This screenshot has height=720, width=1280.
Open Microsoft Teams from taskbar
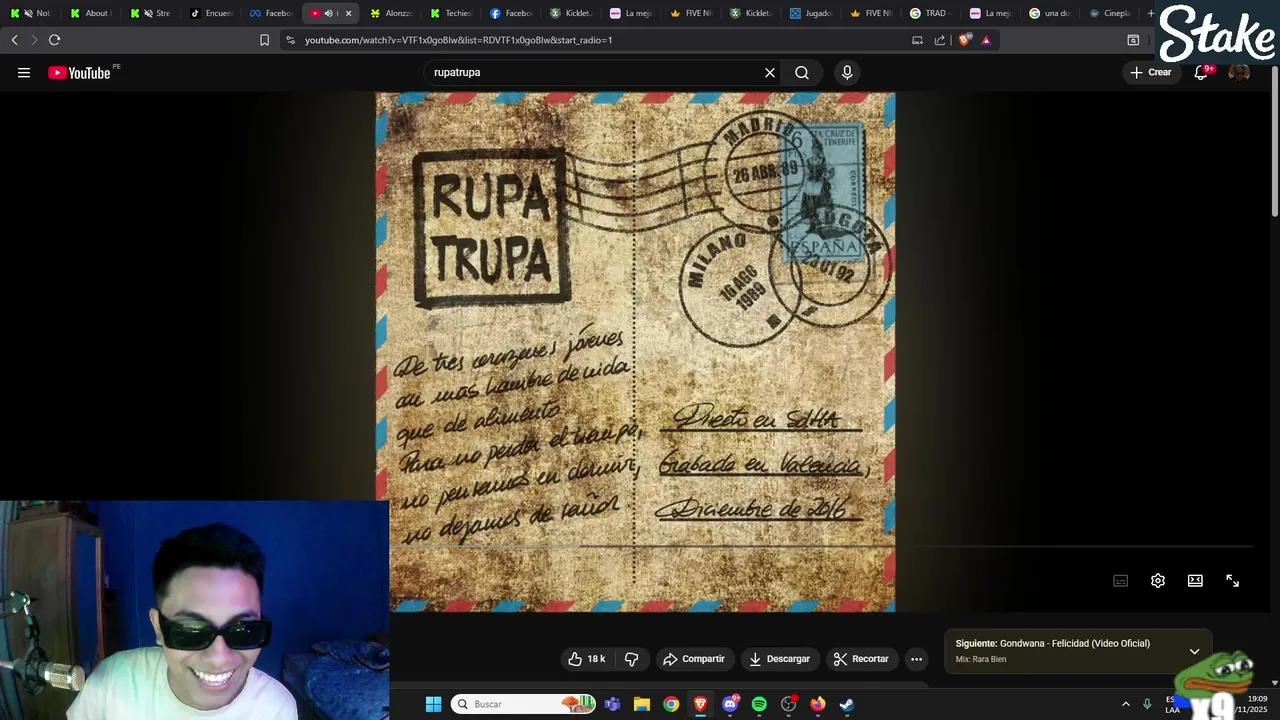coord(612,704)
